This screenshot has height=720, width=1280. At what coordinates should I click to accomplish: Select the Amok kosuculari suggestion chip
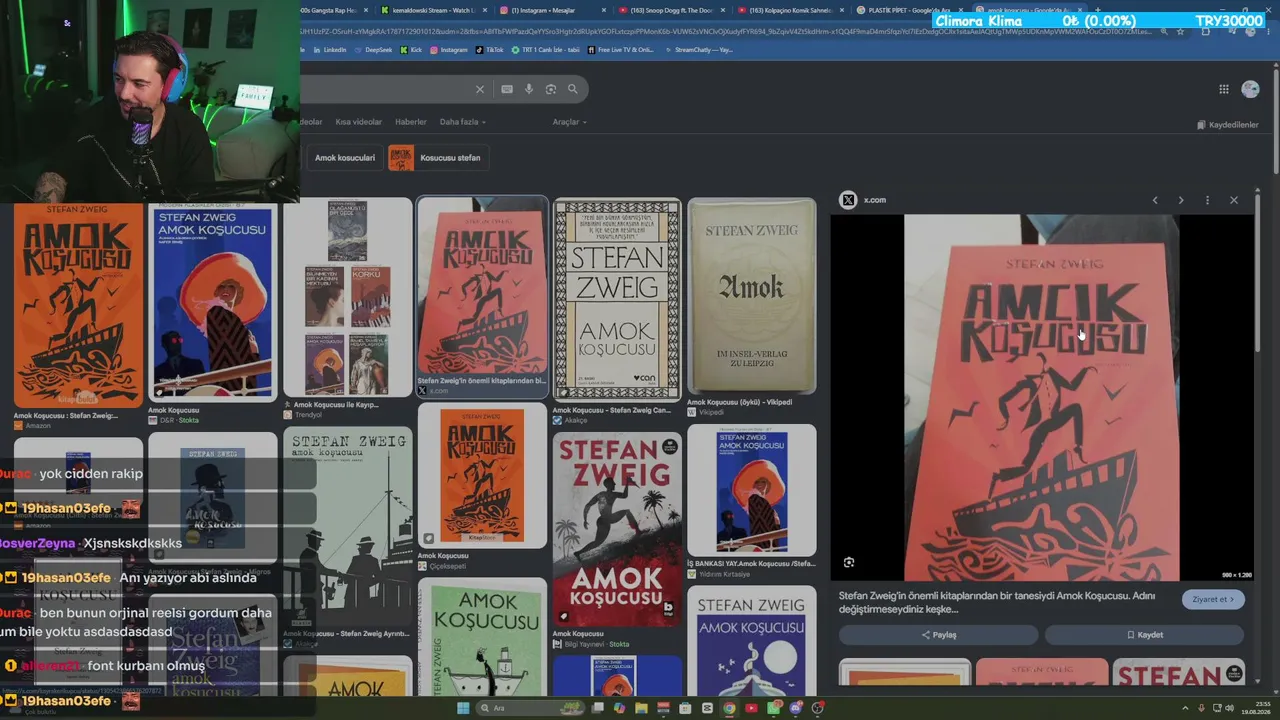tap(345, 158)
